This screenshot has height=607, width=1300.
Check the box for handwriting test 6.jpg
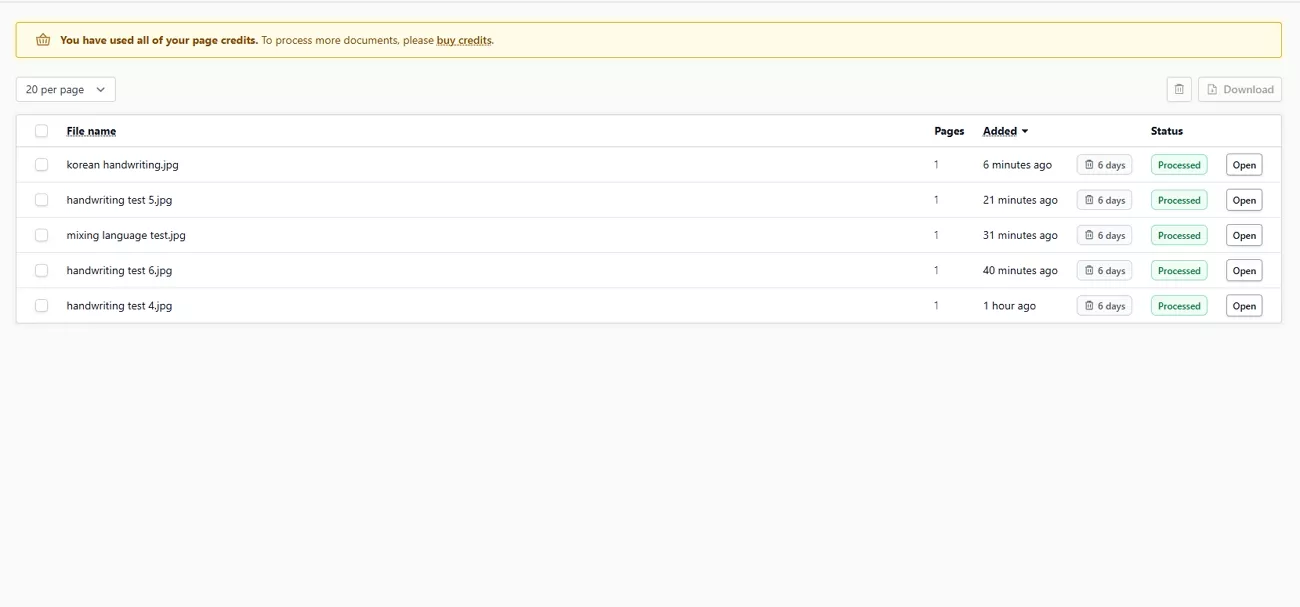pos(41,270)
